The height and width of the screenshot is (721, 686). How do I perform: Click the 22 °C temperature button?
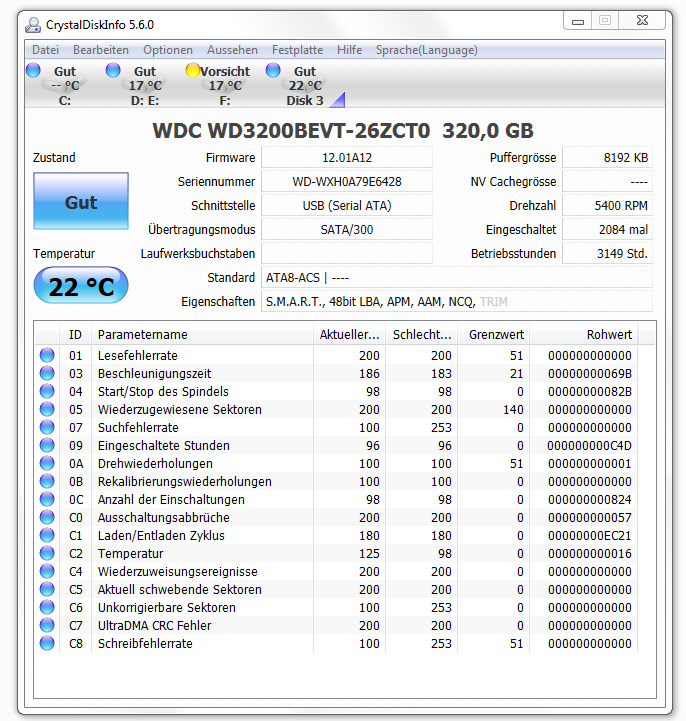click(x=81, y=286)
